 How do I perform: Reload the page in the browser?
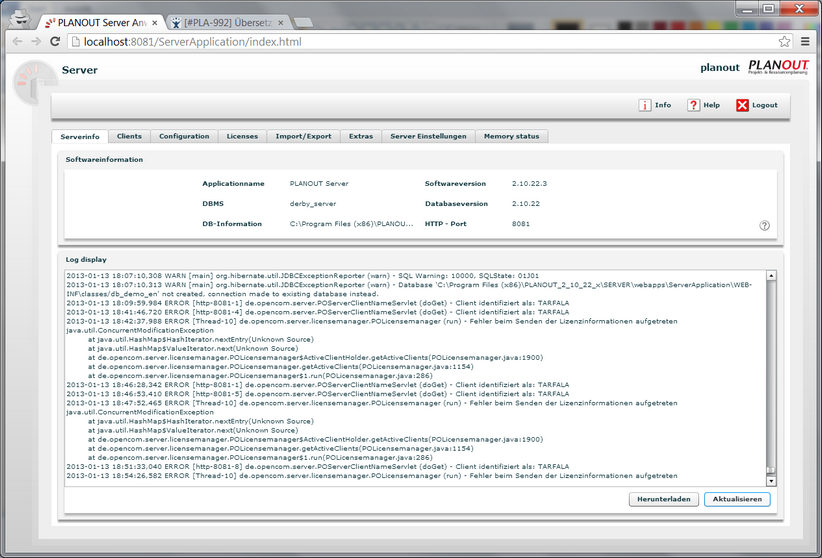pos(55,41)
